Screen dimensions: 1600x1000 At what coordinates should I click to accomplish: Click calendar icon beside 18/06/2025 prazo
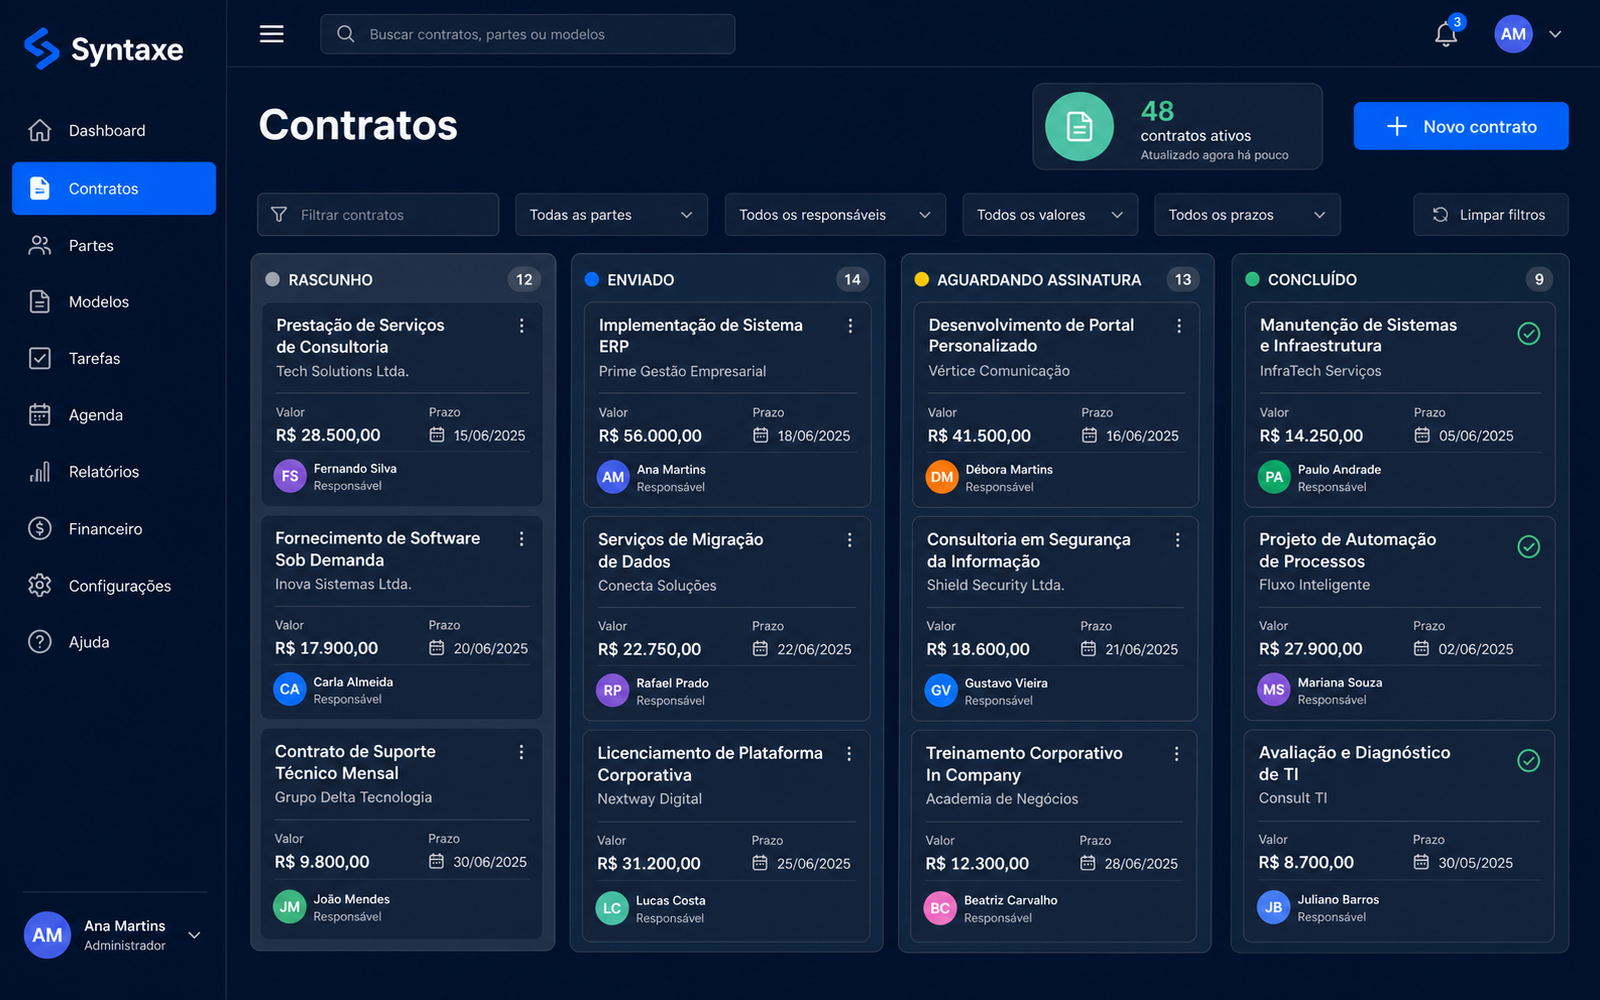point(761,435)
